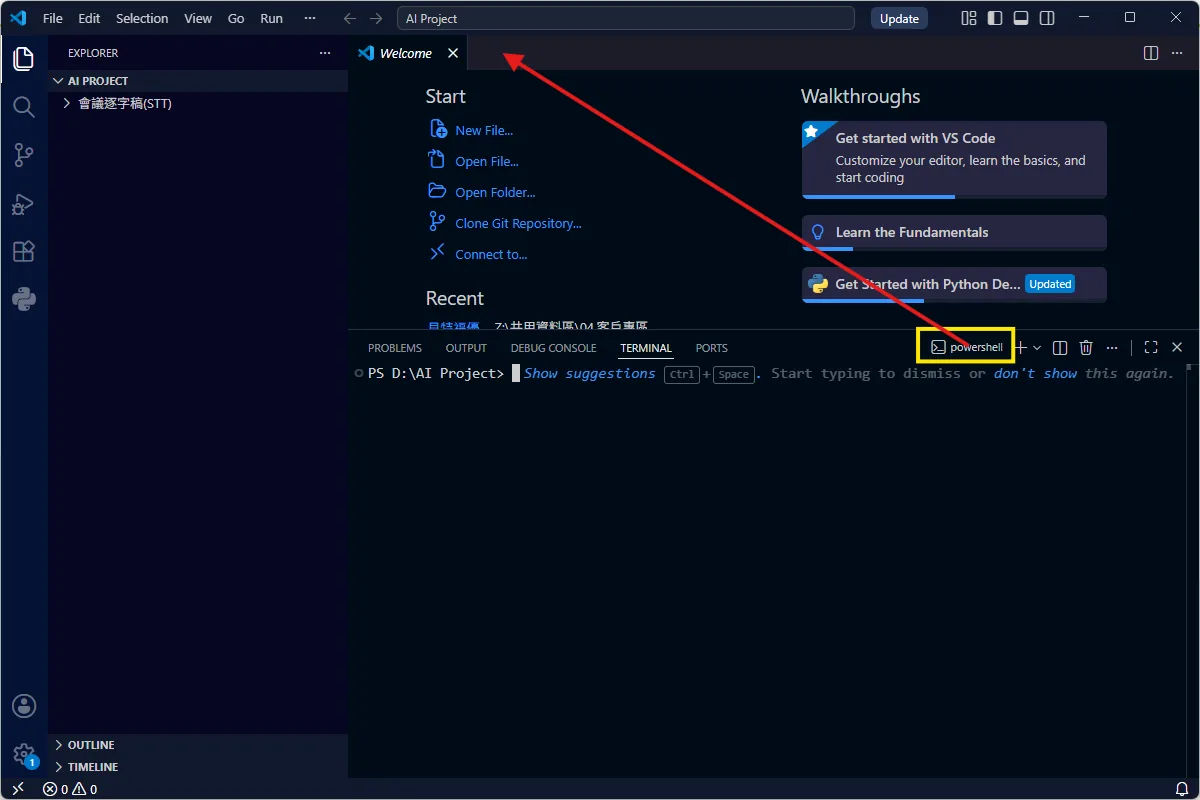
Task: Split the terminal
Action: coord(1060,347)
